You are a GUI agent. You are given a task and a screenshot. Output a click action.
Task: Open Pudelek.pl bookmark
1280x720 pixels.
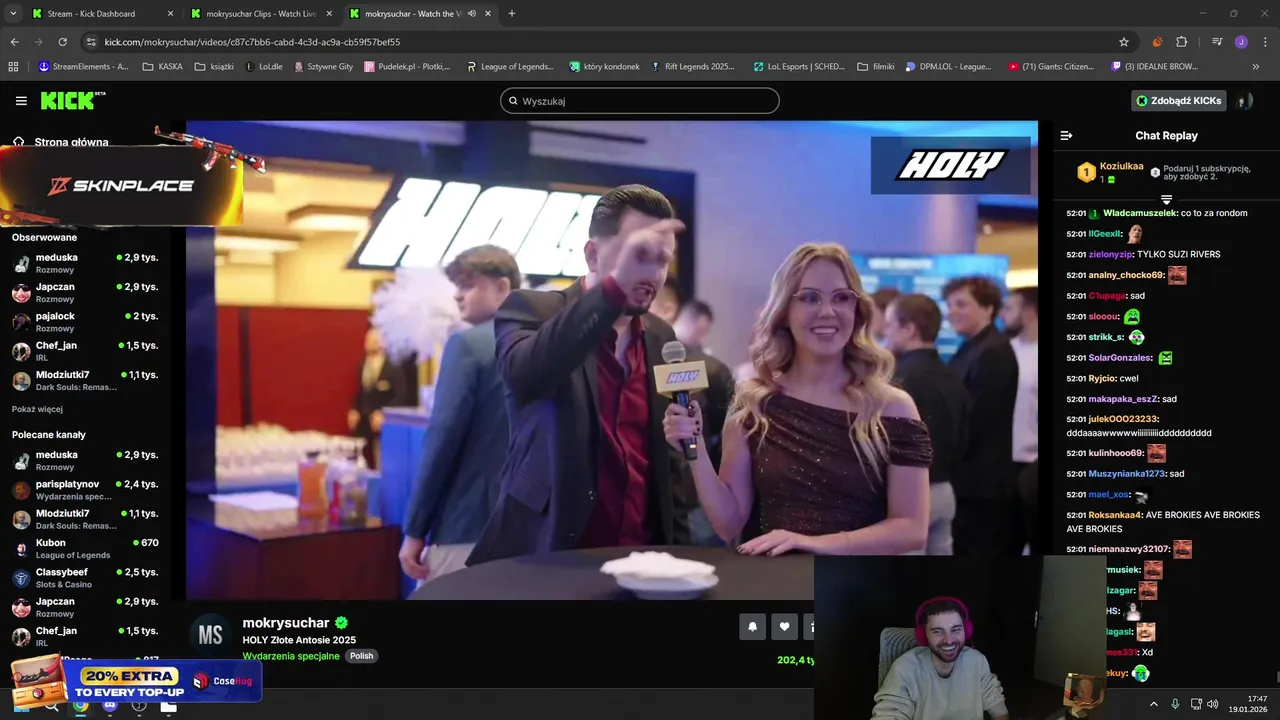[x=407, y=67]
